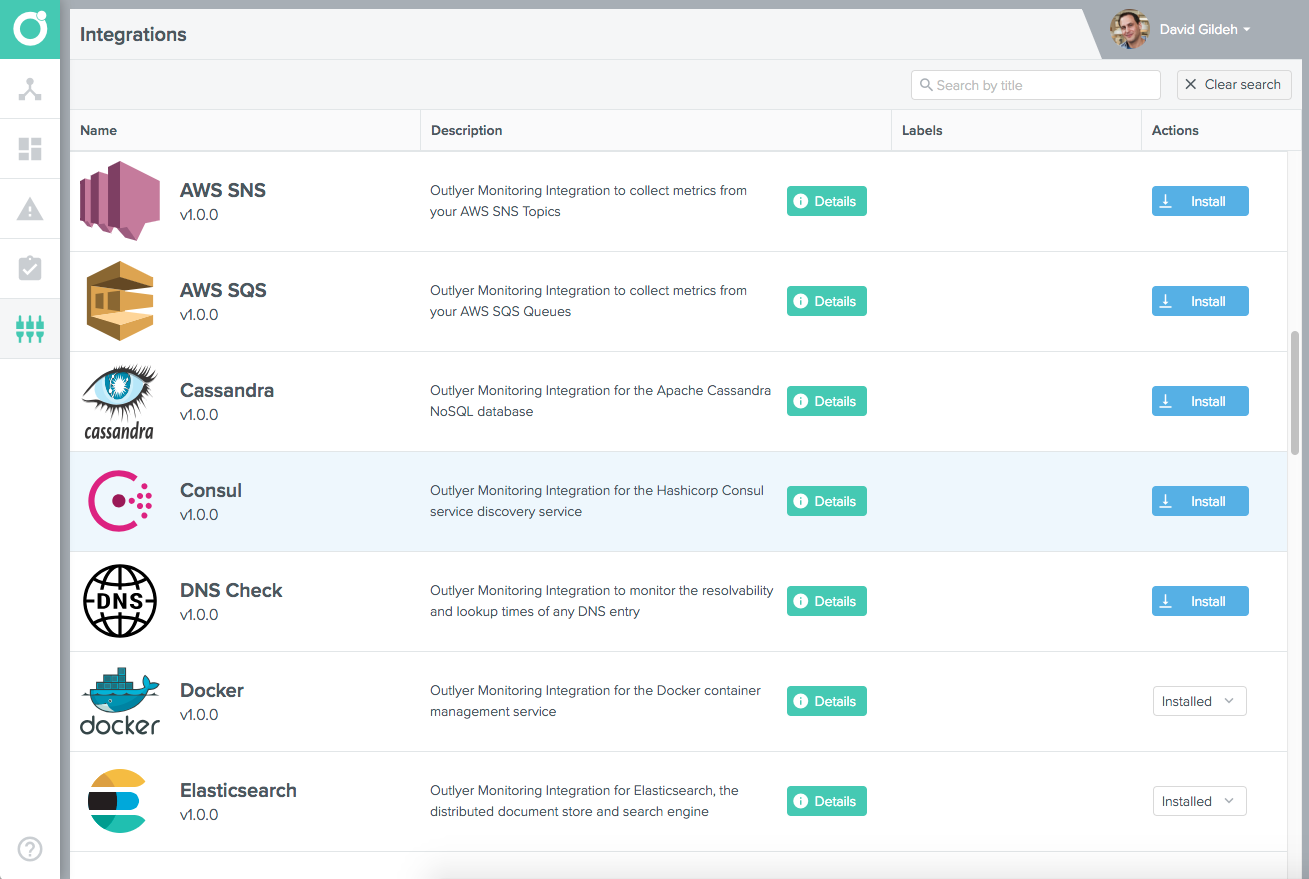This screenshot has width=1309, height=879.
Task: Click the Clear search button
Action: [1234, 85]
